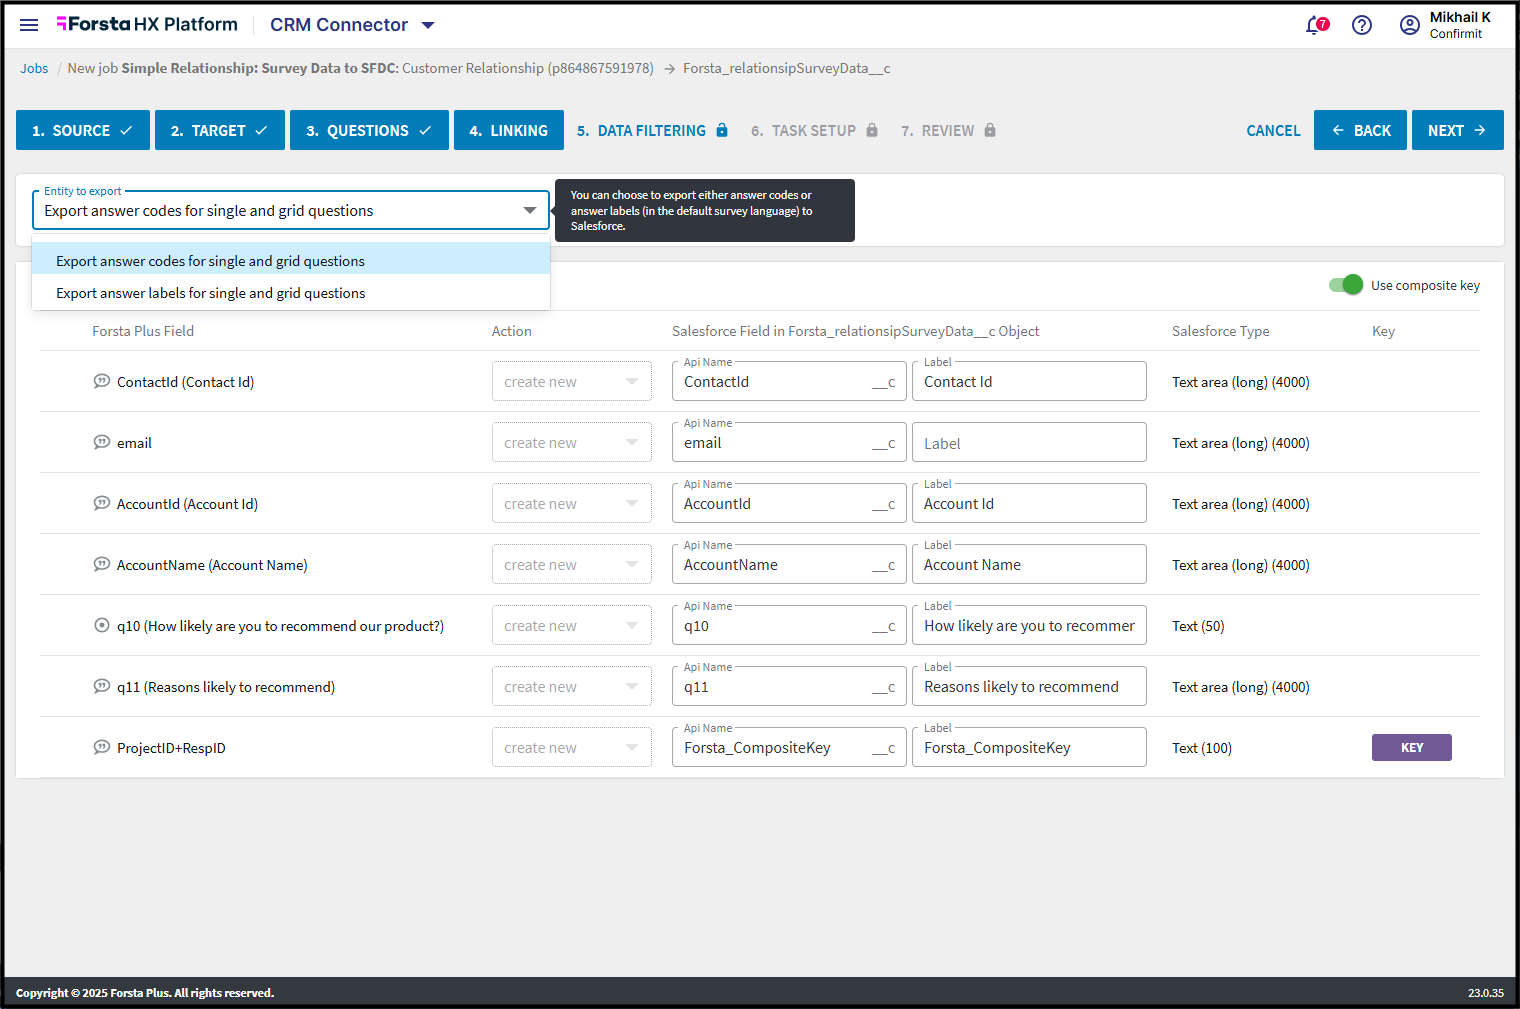Click the ContactId row comment icon
This screenshot has height=1009, width=1520.
point(102,381)
